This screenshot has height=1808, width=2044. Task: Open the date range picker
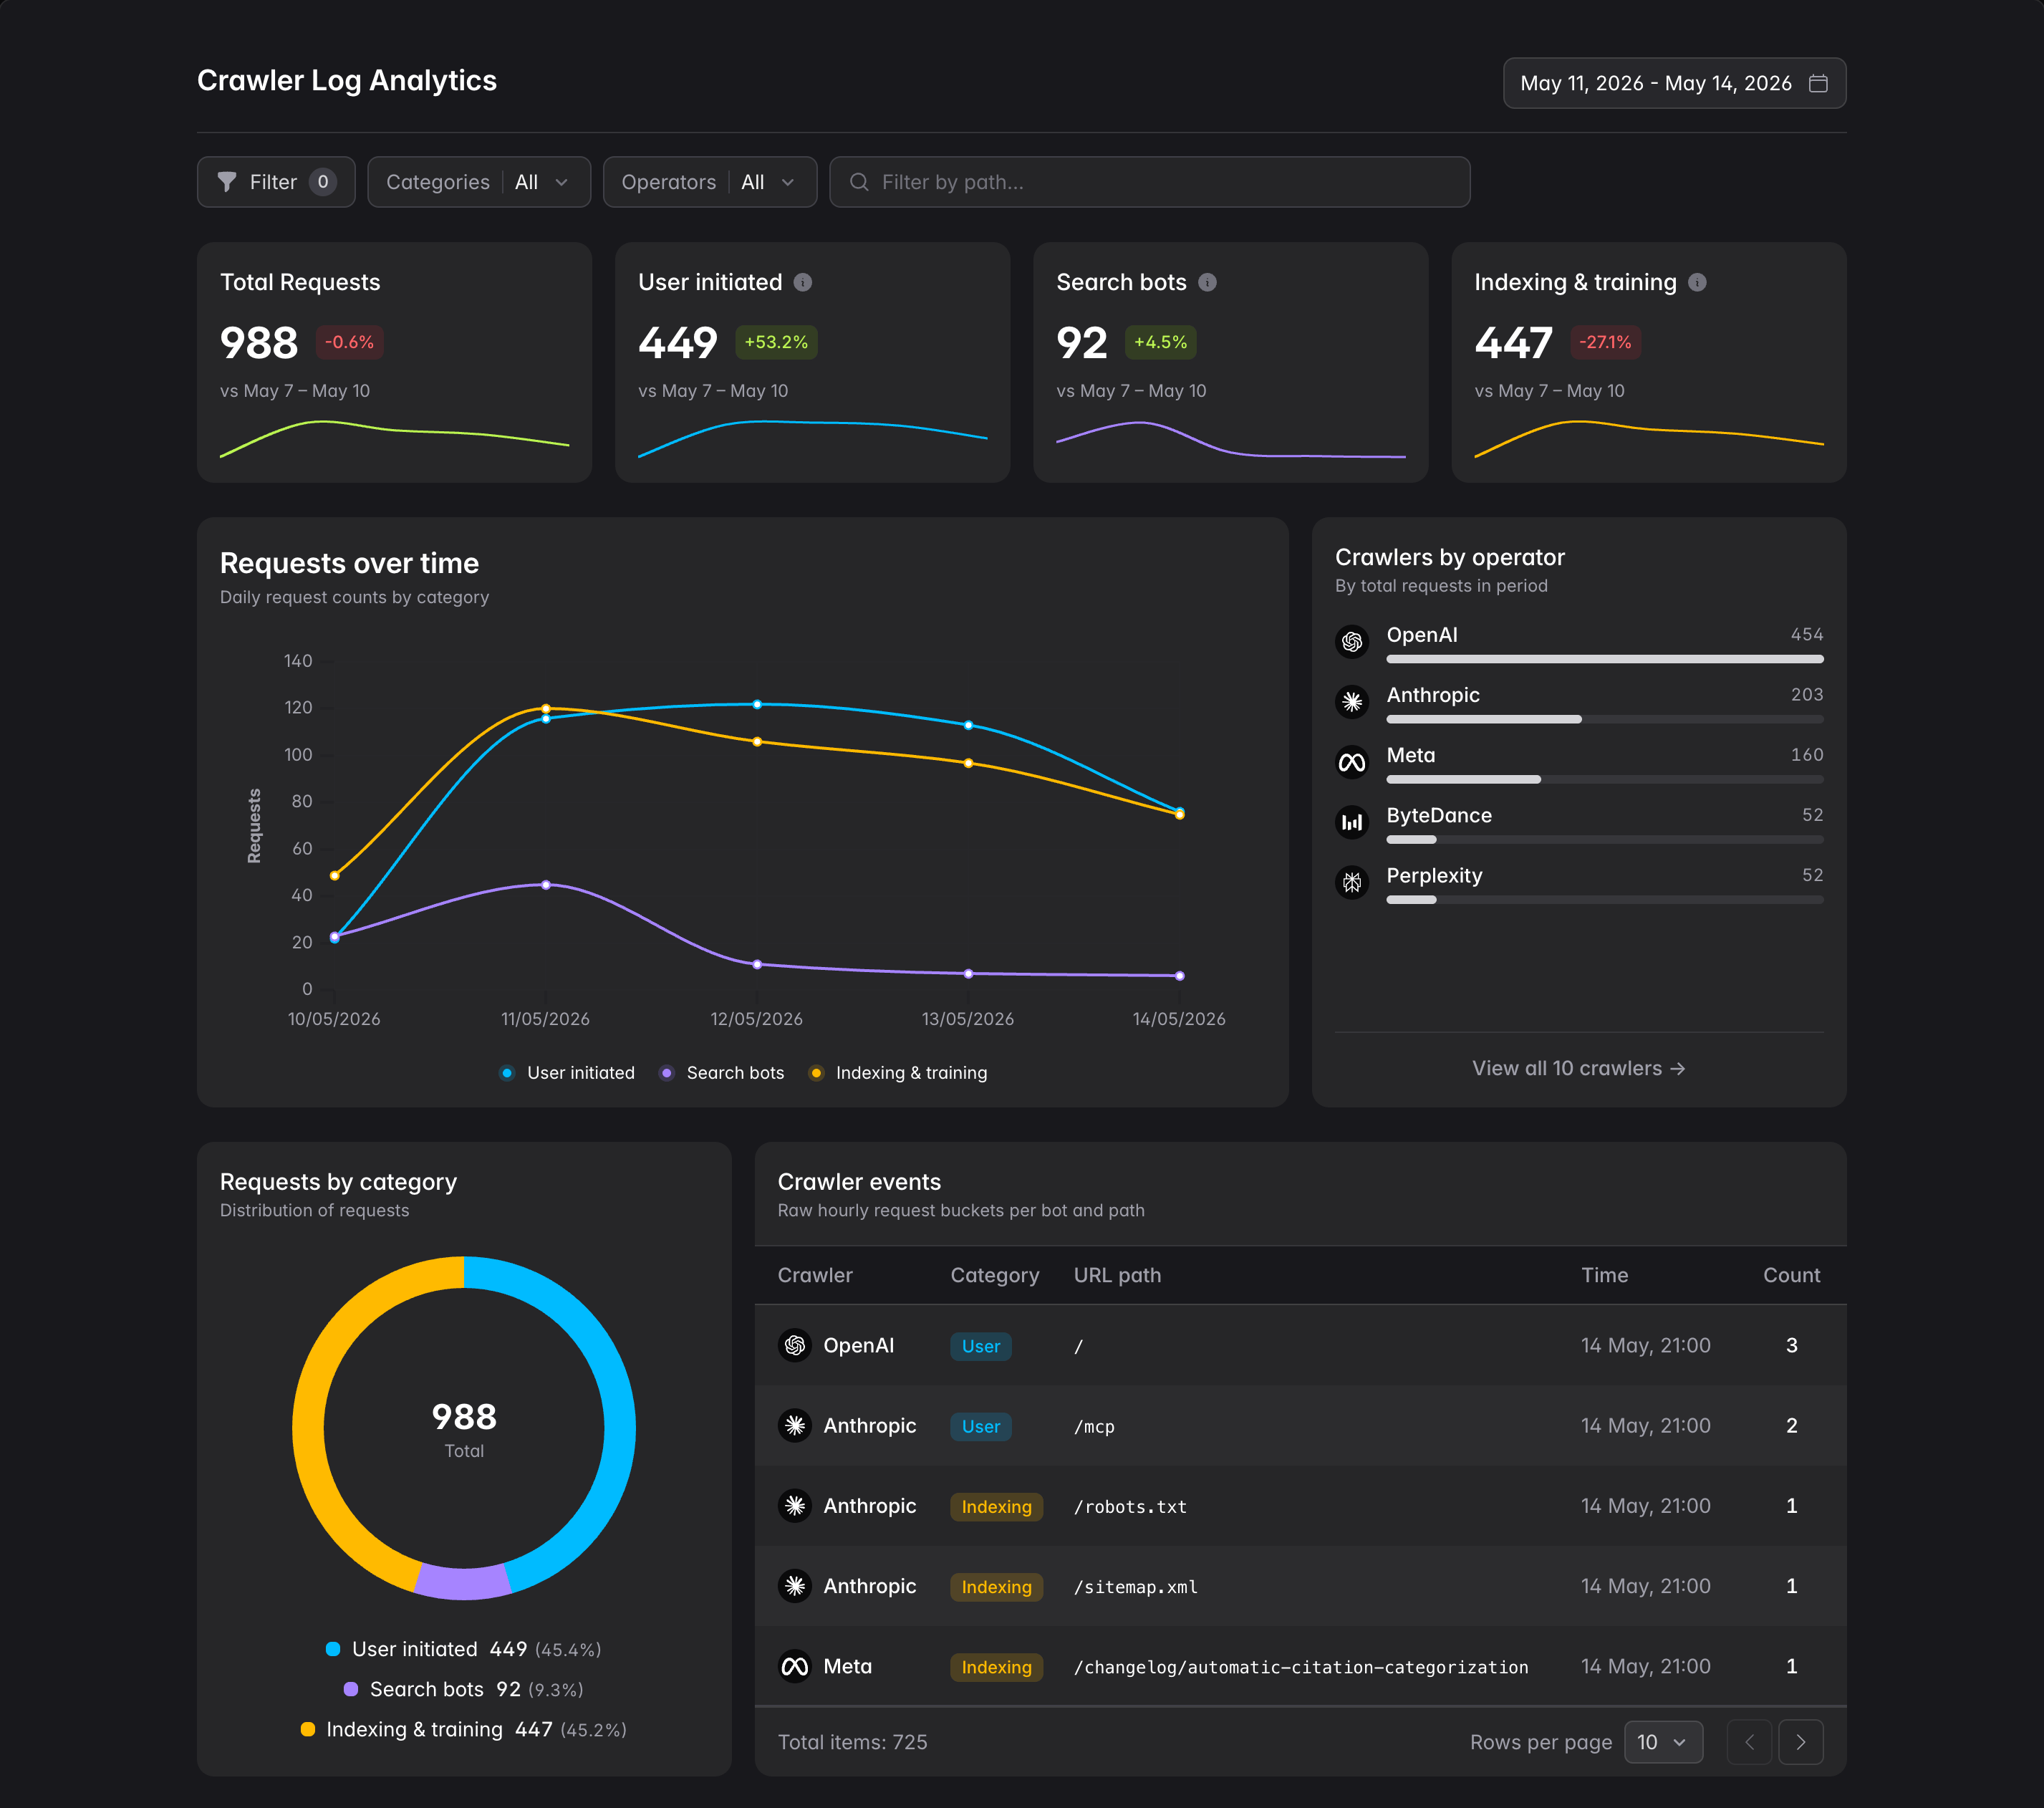[x=1674, y=83]
